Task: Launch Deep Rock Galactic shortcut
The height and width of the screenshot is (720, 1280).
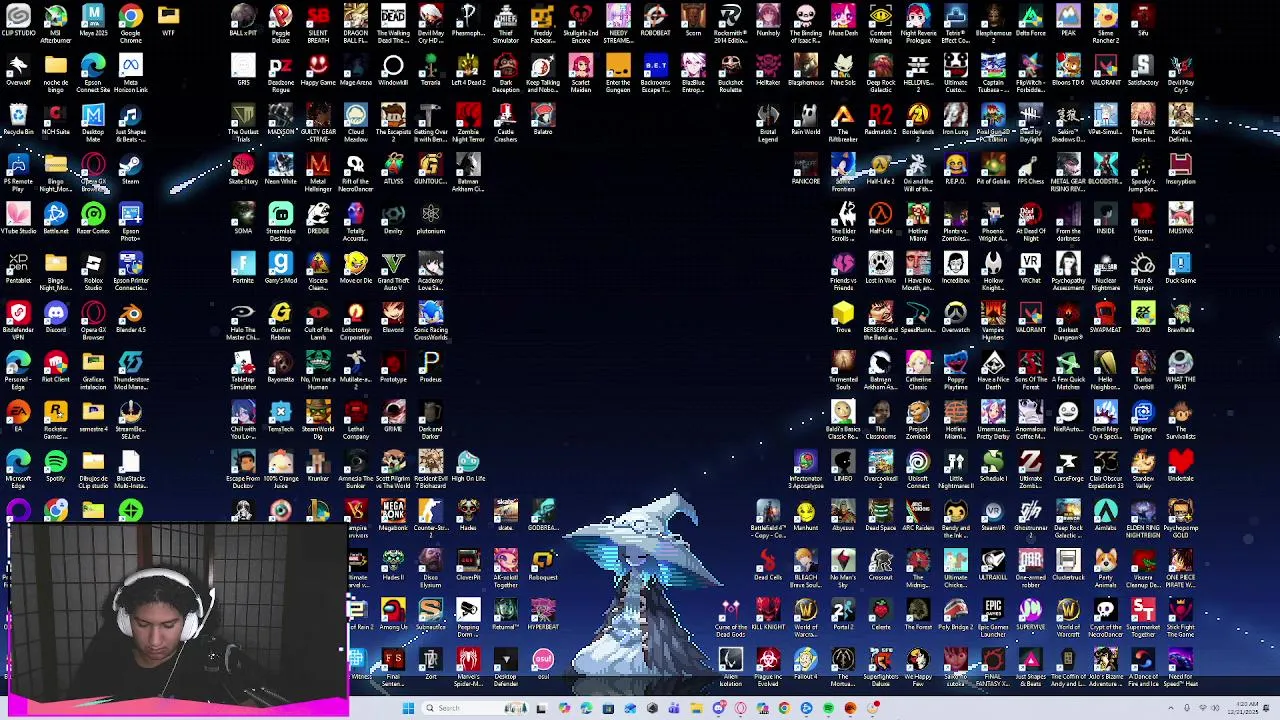Action: pos(881,74)
